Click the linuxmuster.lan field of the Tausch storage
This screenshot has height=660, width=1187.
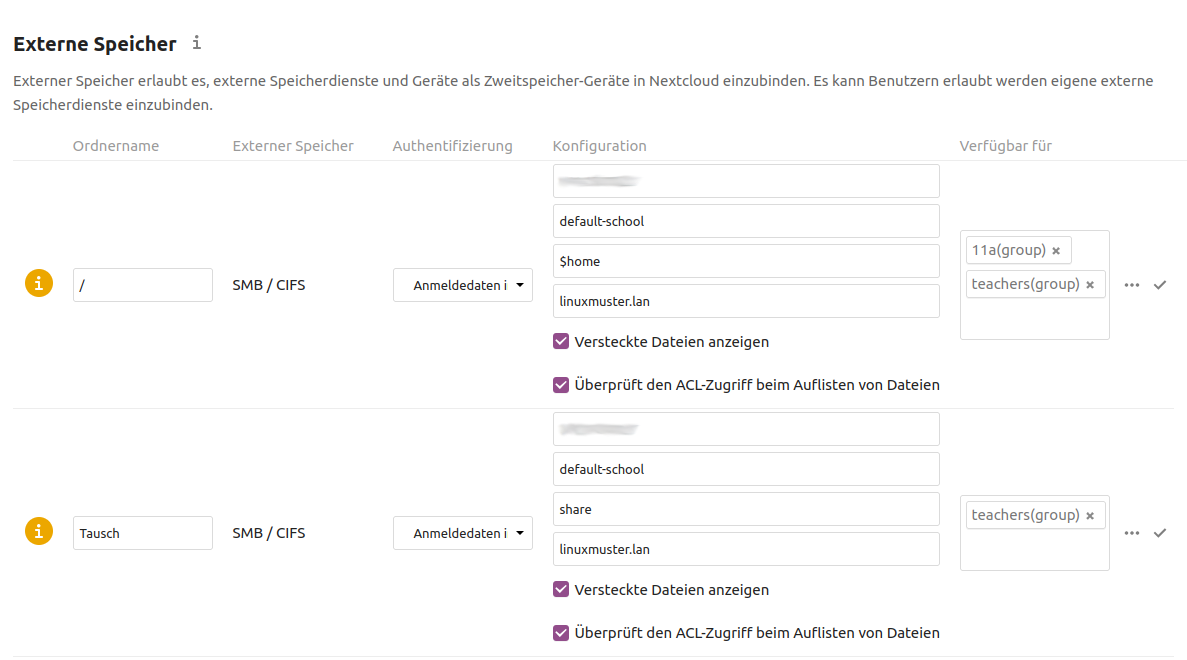(x=746, y=549)
